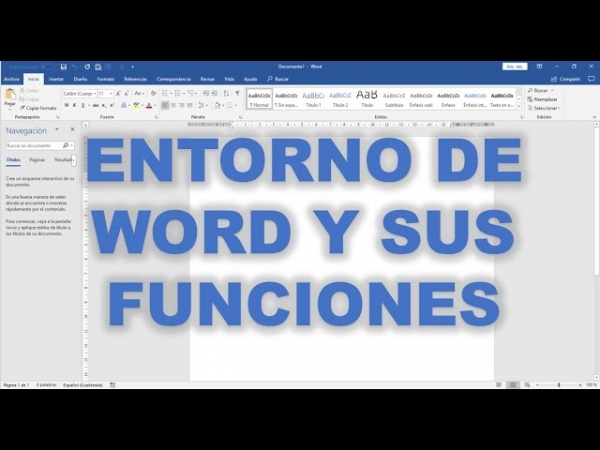
Task: Open the font size 11 dropdown
Action: pos(111,94)
